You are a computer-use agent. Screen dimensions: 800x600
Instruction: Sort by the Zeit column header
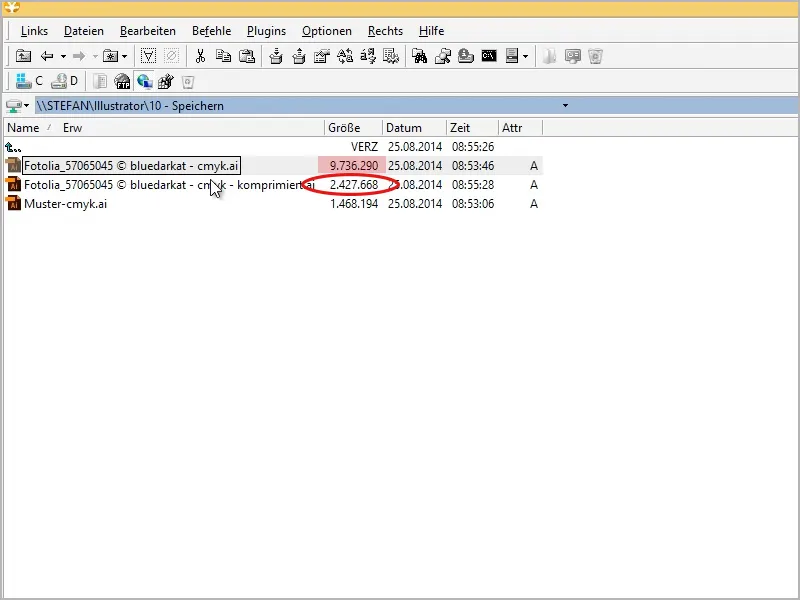pyautogui.click(x=472, y=128)
